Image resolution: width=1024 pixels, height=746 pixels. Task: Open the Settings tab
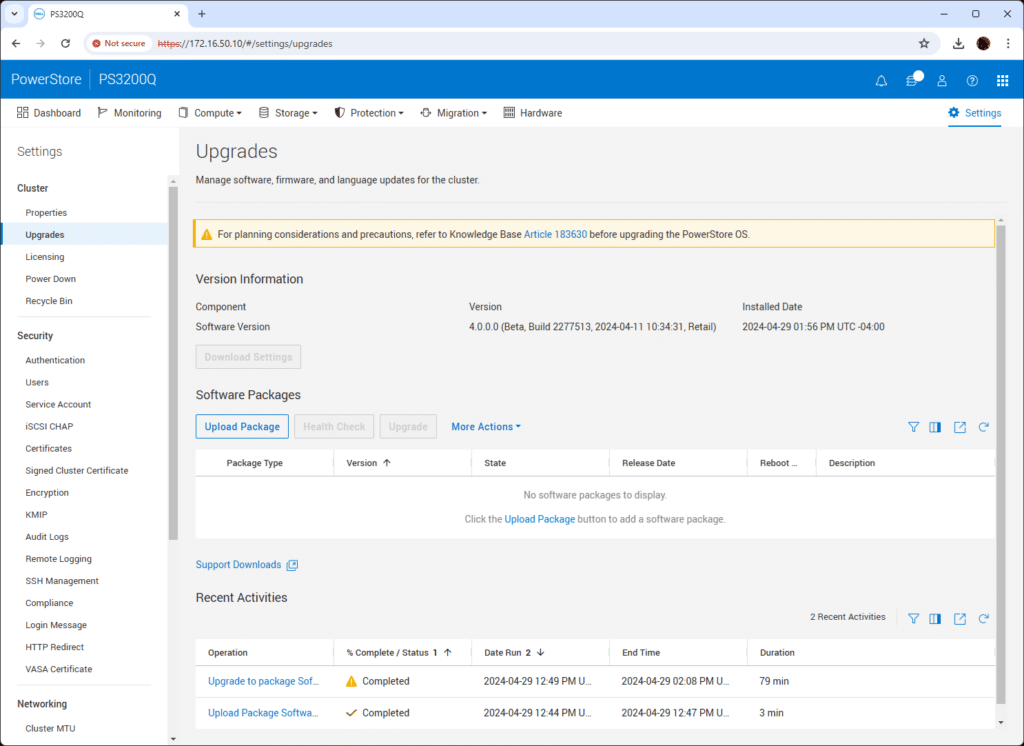pyautogui.click(x=974, y=113)
